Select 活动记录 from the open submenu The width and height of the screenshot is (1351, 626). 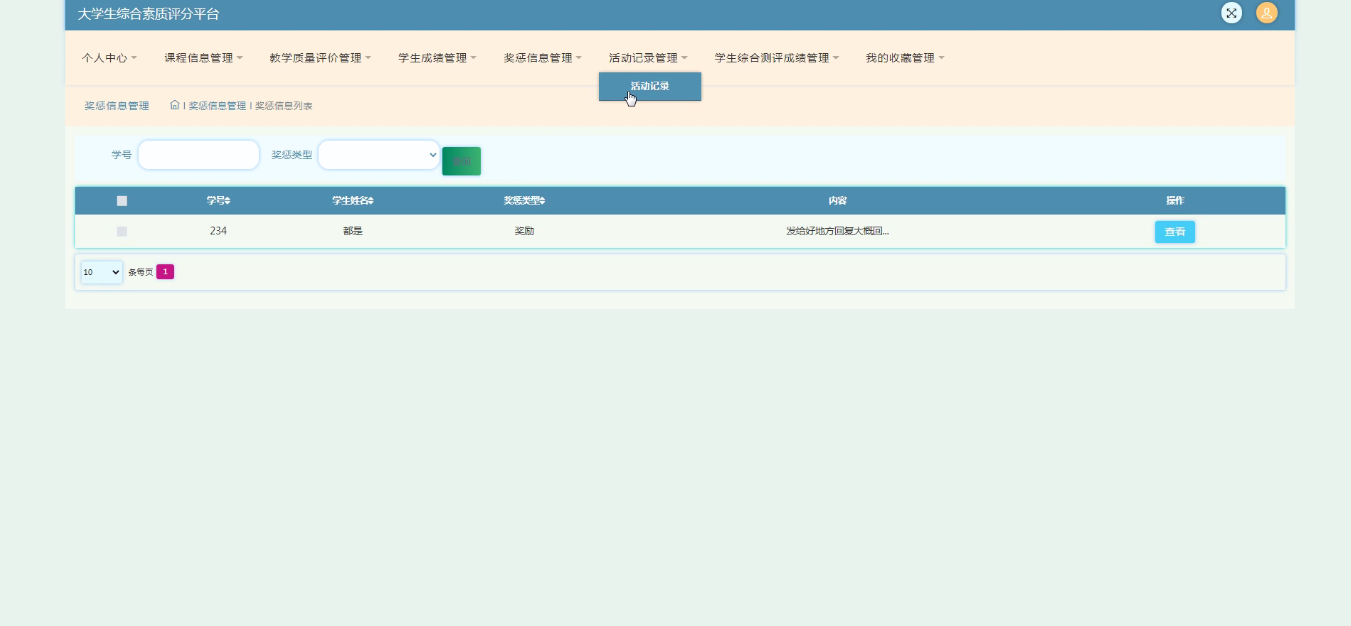click(x=650, y=87)
